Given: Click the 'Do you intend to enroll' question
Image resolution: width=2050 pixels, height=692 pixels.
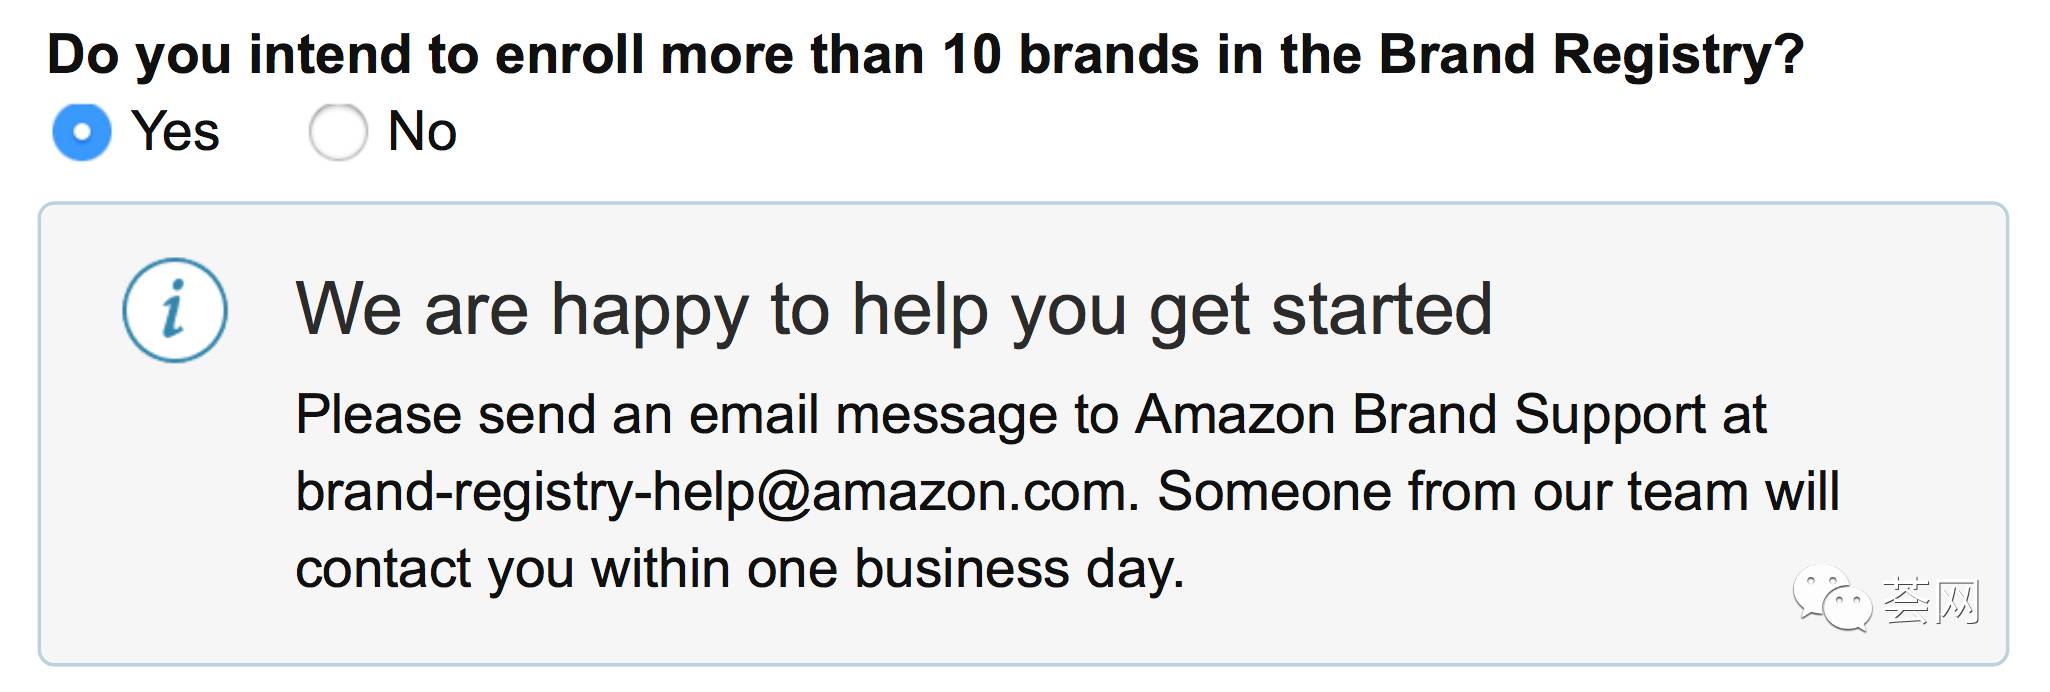Looking at the screenshot, I should coord(926,55).
